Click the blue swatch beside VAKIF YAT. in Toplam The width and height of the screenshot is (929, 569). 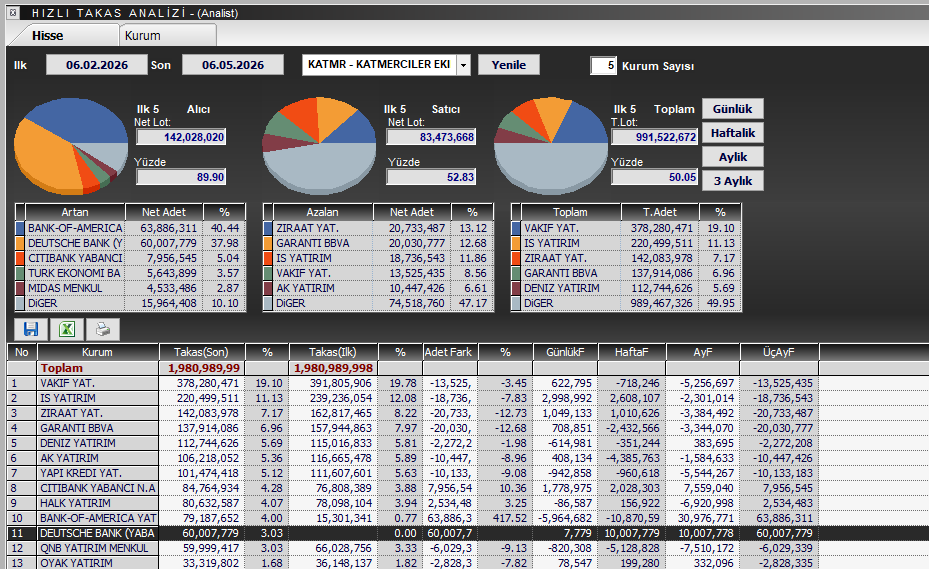click(515, 228)
